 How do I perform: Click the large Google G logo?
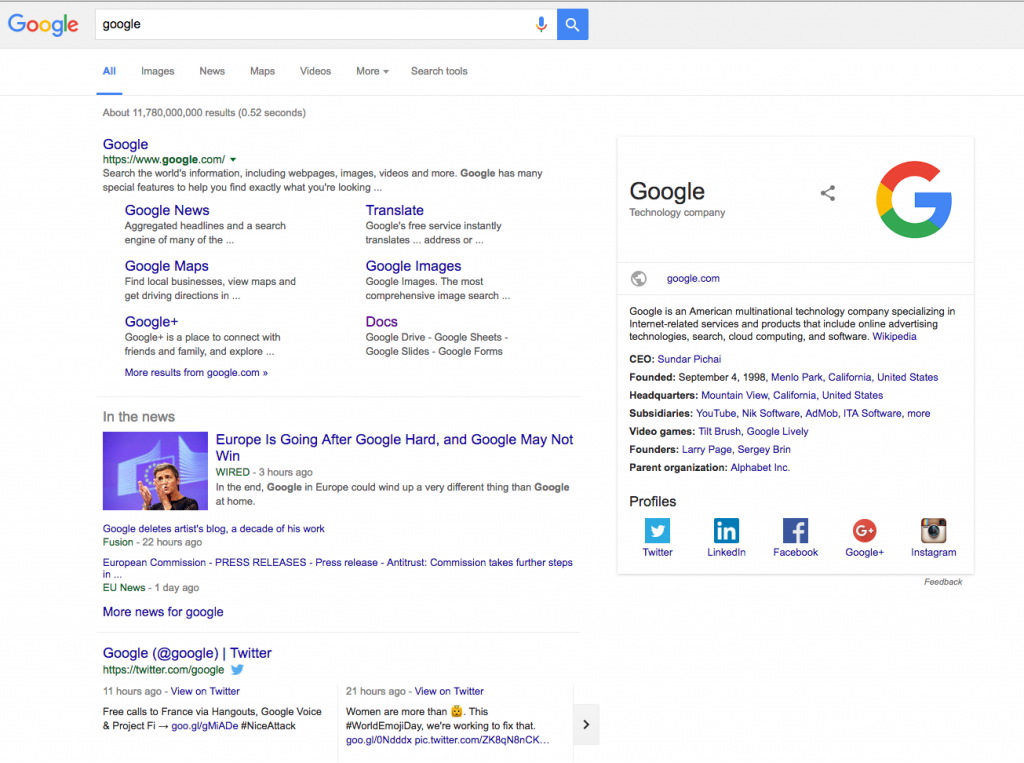pos(914,199)
